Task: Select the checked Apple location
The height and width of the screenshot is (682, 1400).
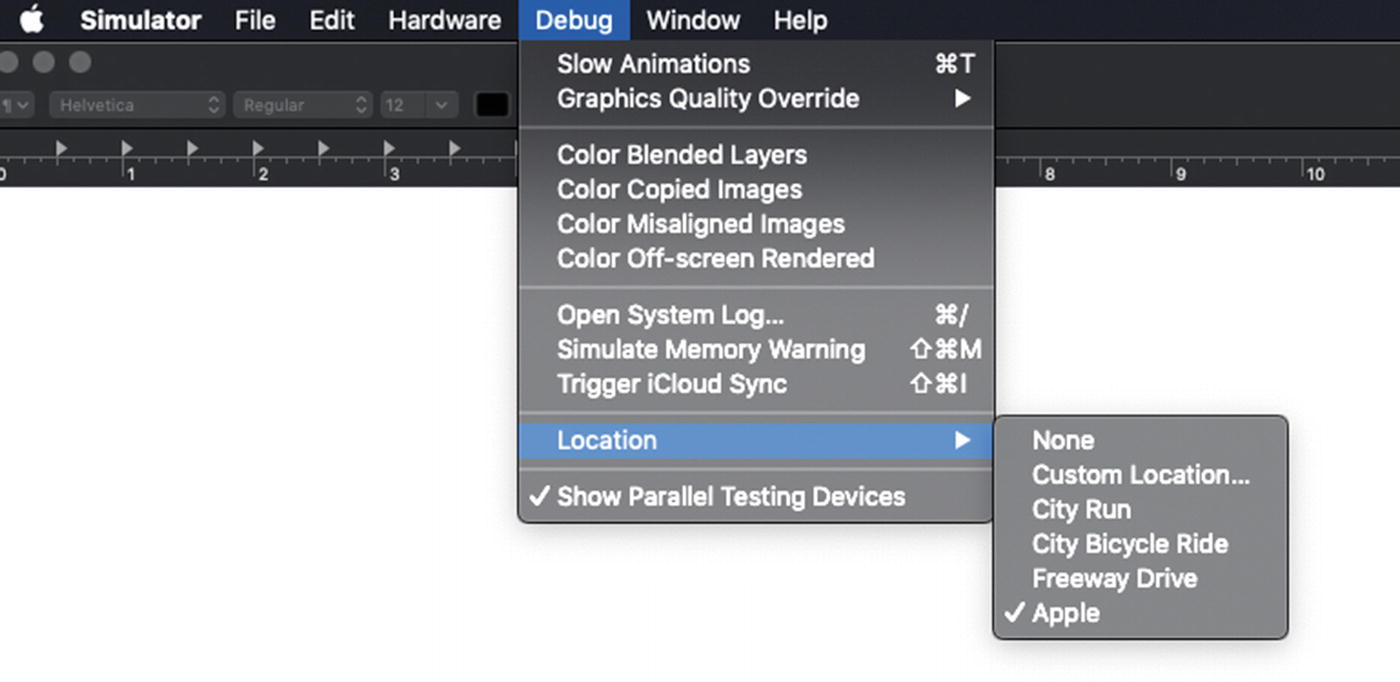Action: click(x=1066, y=613)
